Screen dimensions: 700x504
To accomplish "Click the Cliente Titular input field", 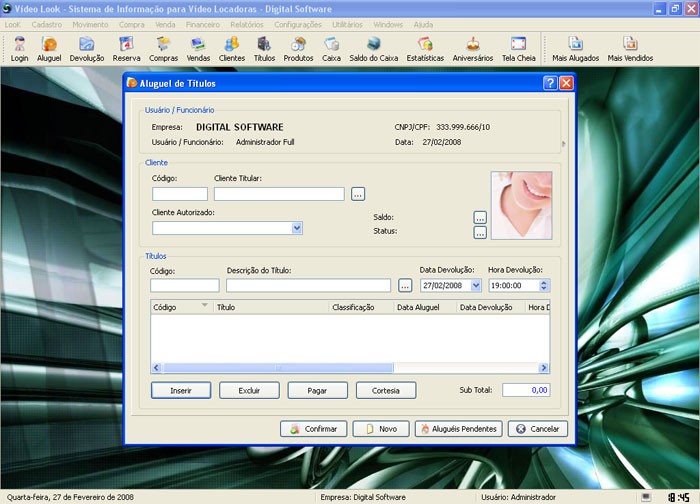I will tap(279, 194).
